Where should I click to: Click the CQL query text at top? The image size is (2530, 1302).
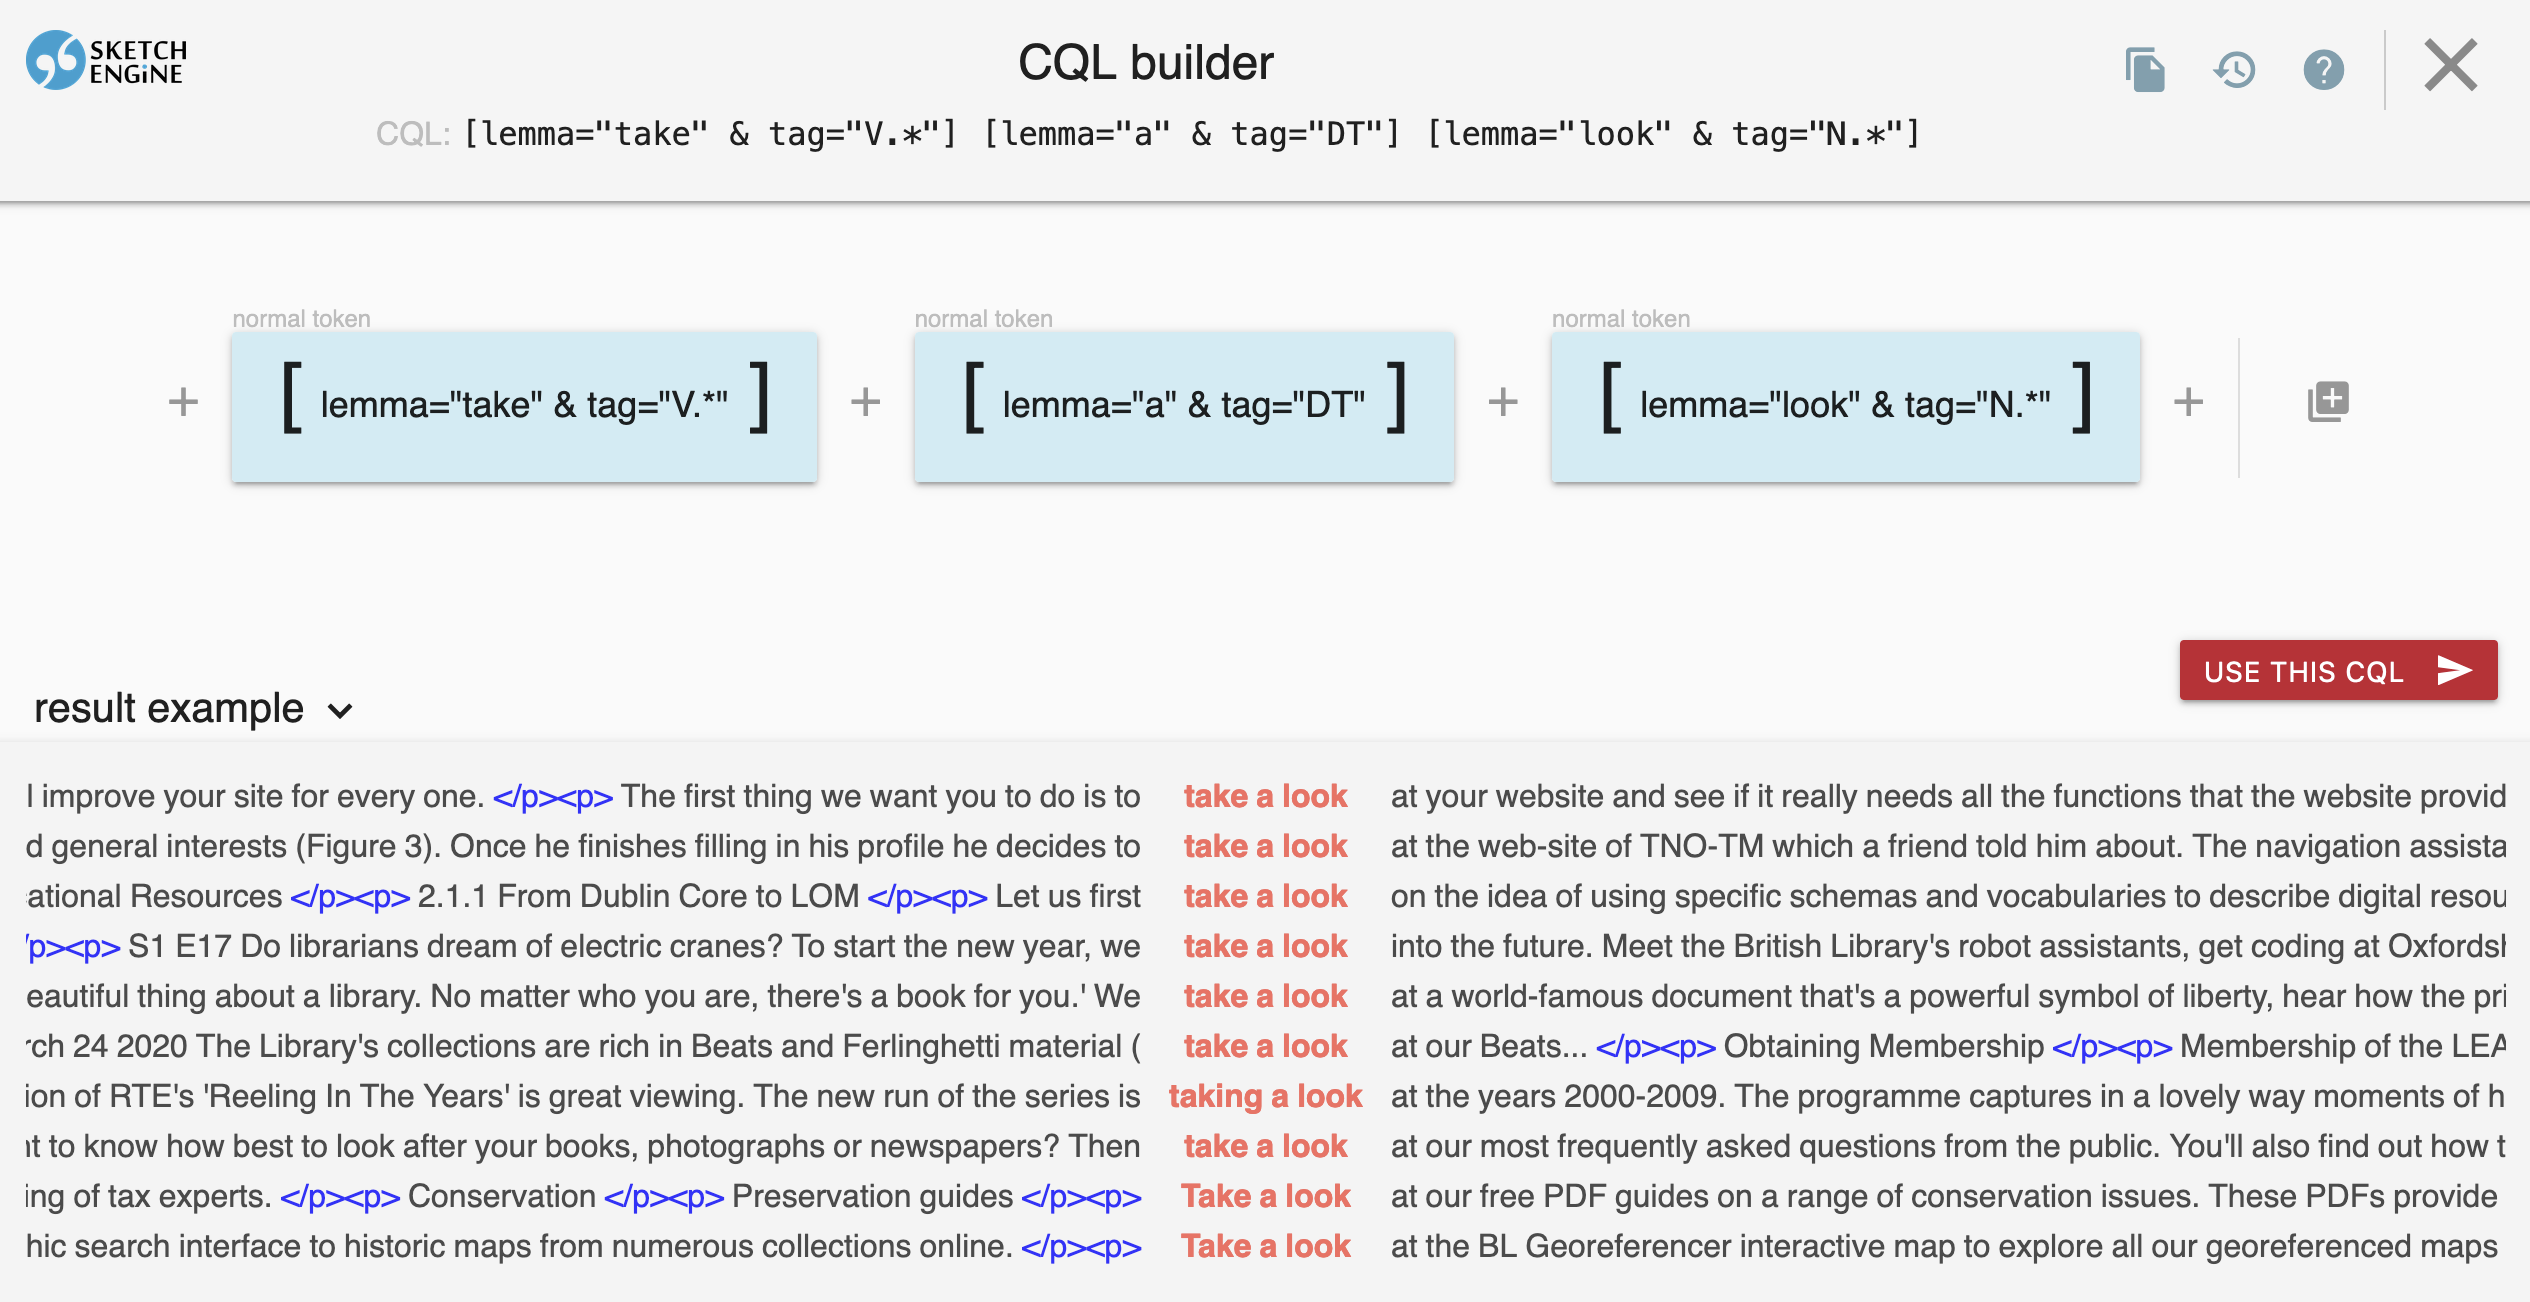click(x=1190, y=134)
